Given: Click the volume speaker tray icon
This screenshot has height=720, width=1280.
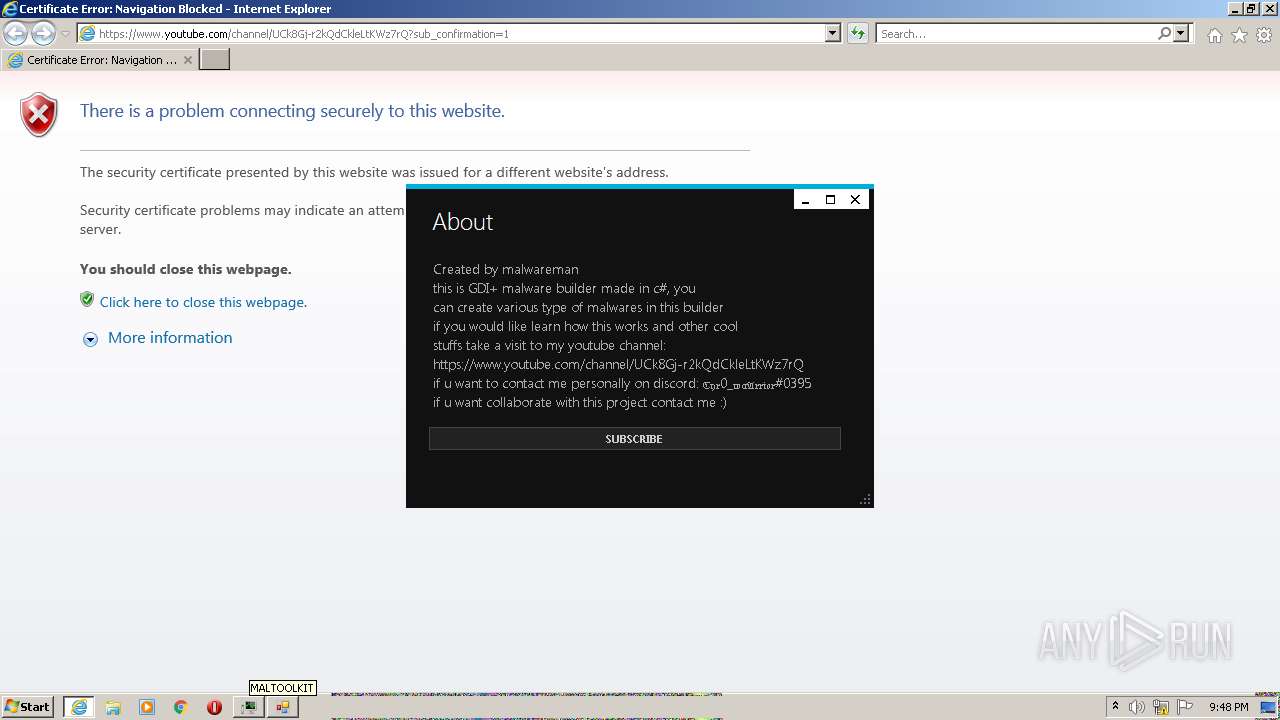Looking at the screenshot, I should click(x=1137, y=707).
